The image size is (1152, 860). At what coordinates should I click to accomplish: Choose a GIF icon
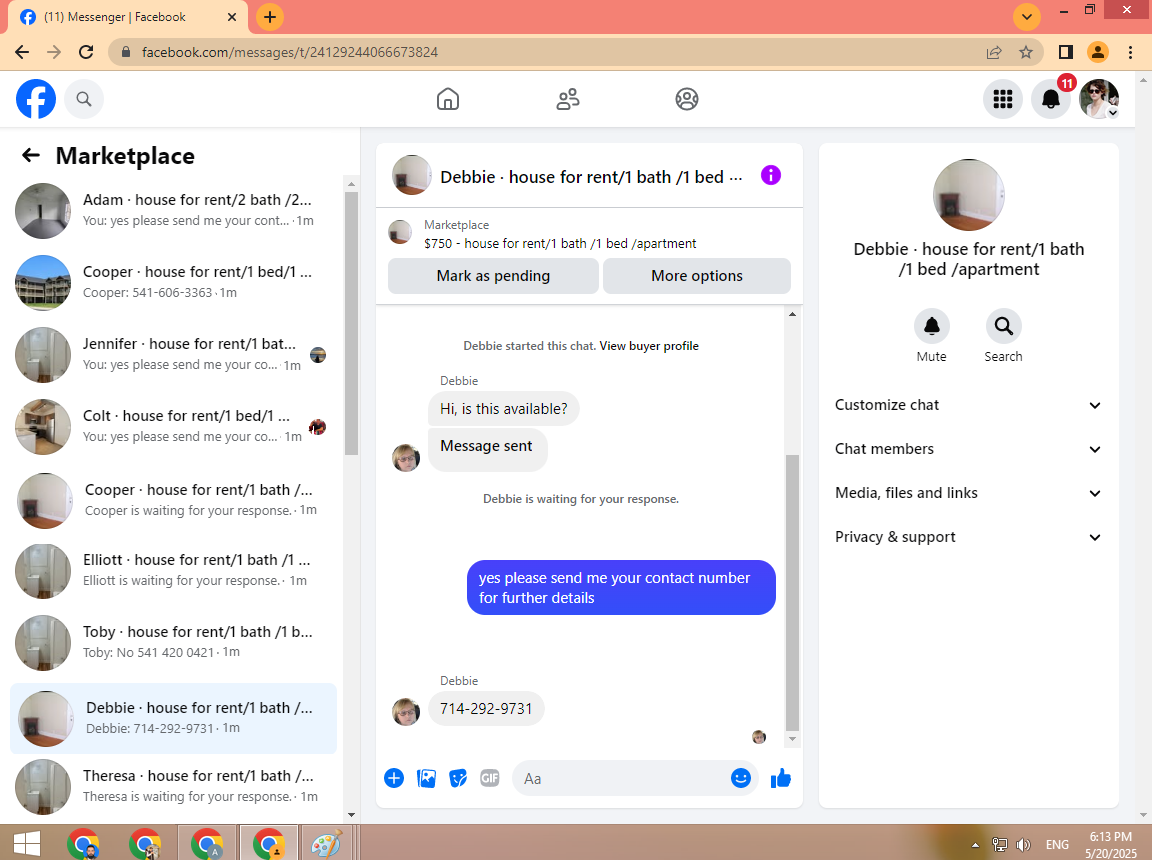(489, 778)
